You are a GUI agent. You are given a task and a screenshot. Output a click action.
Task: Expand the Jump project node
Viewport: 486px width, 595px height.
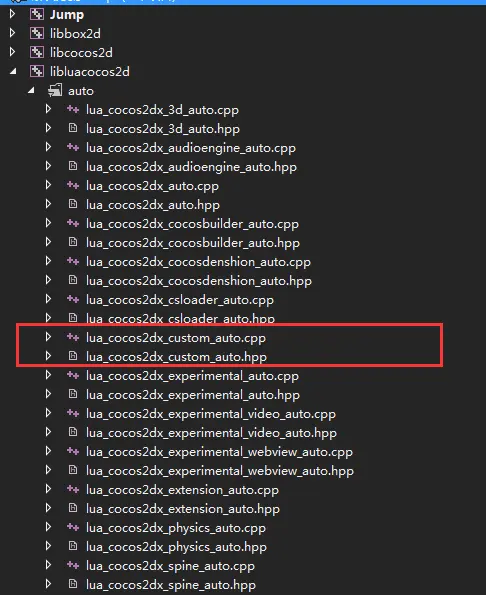point(12,14)
